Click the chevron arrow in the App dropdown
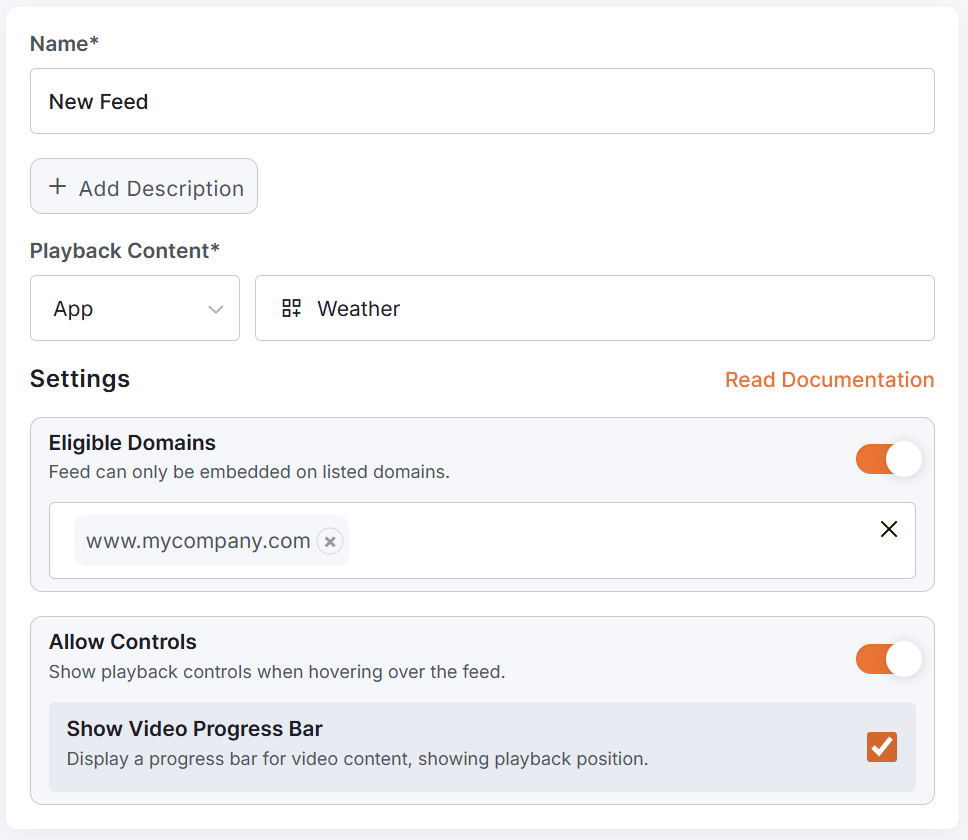The width and height of the screenshot is (968, 840). coord(215,309)
